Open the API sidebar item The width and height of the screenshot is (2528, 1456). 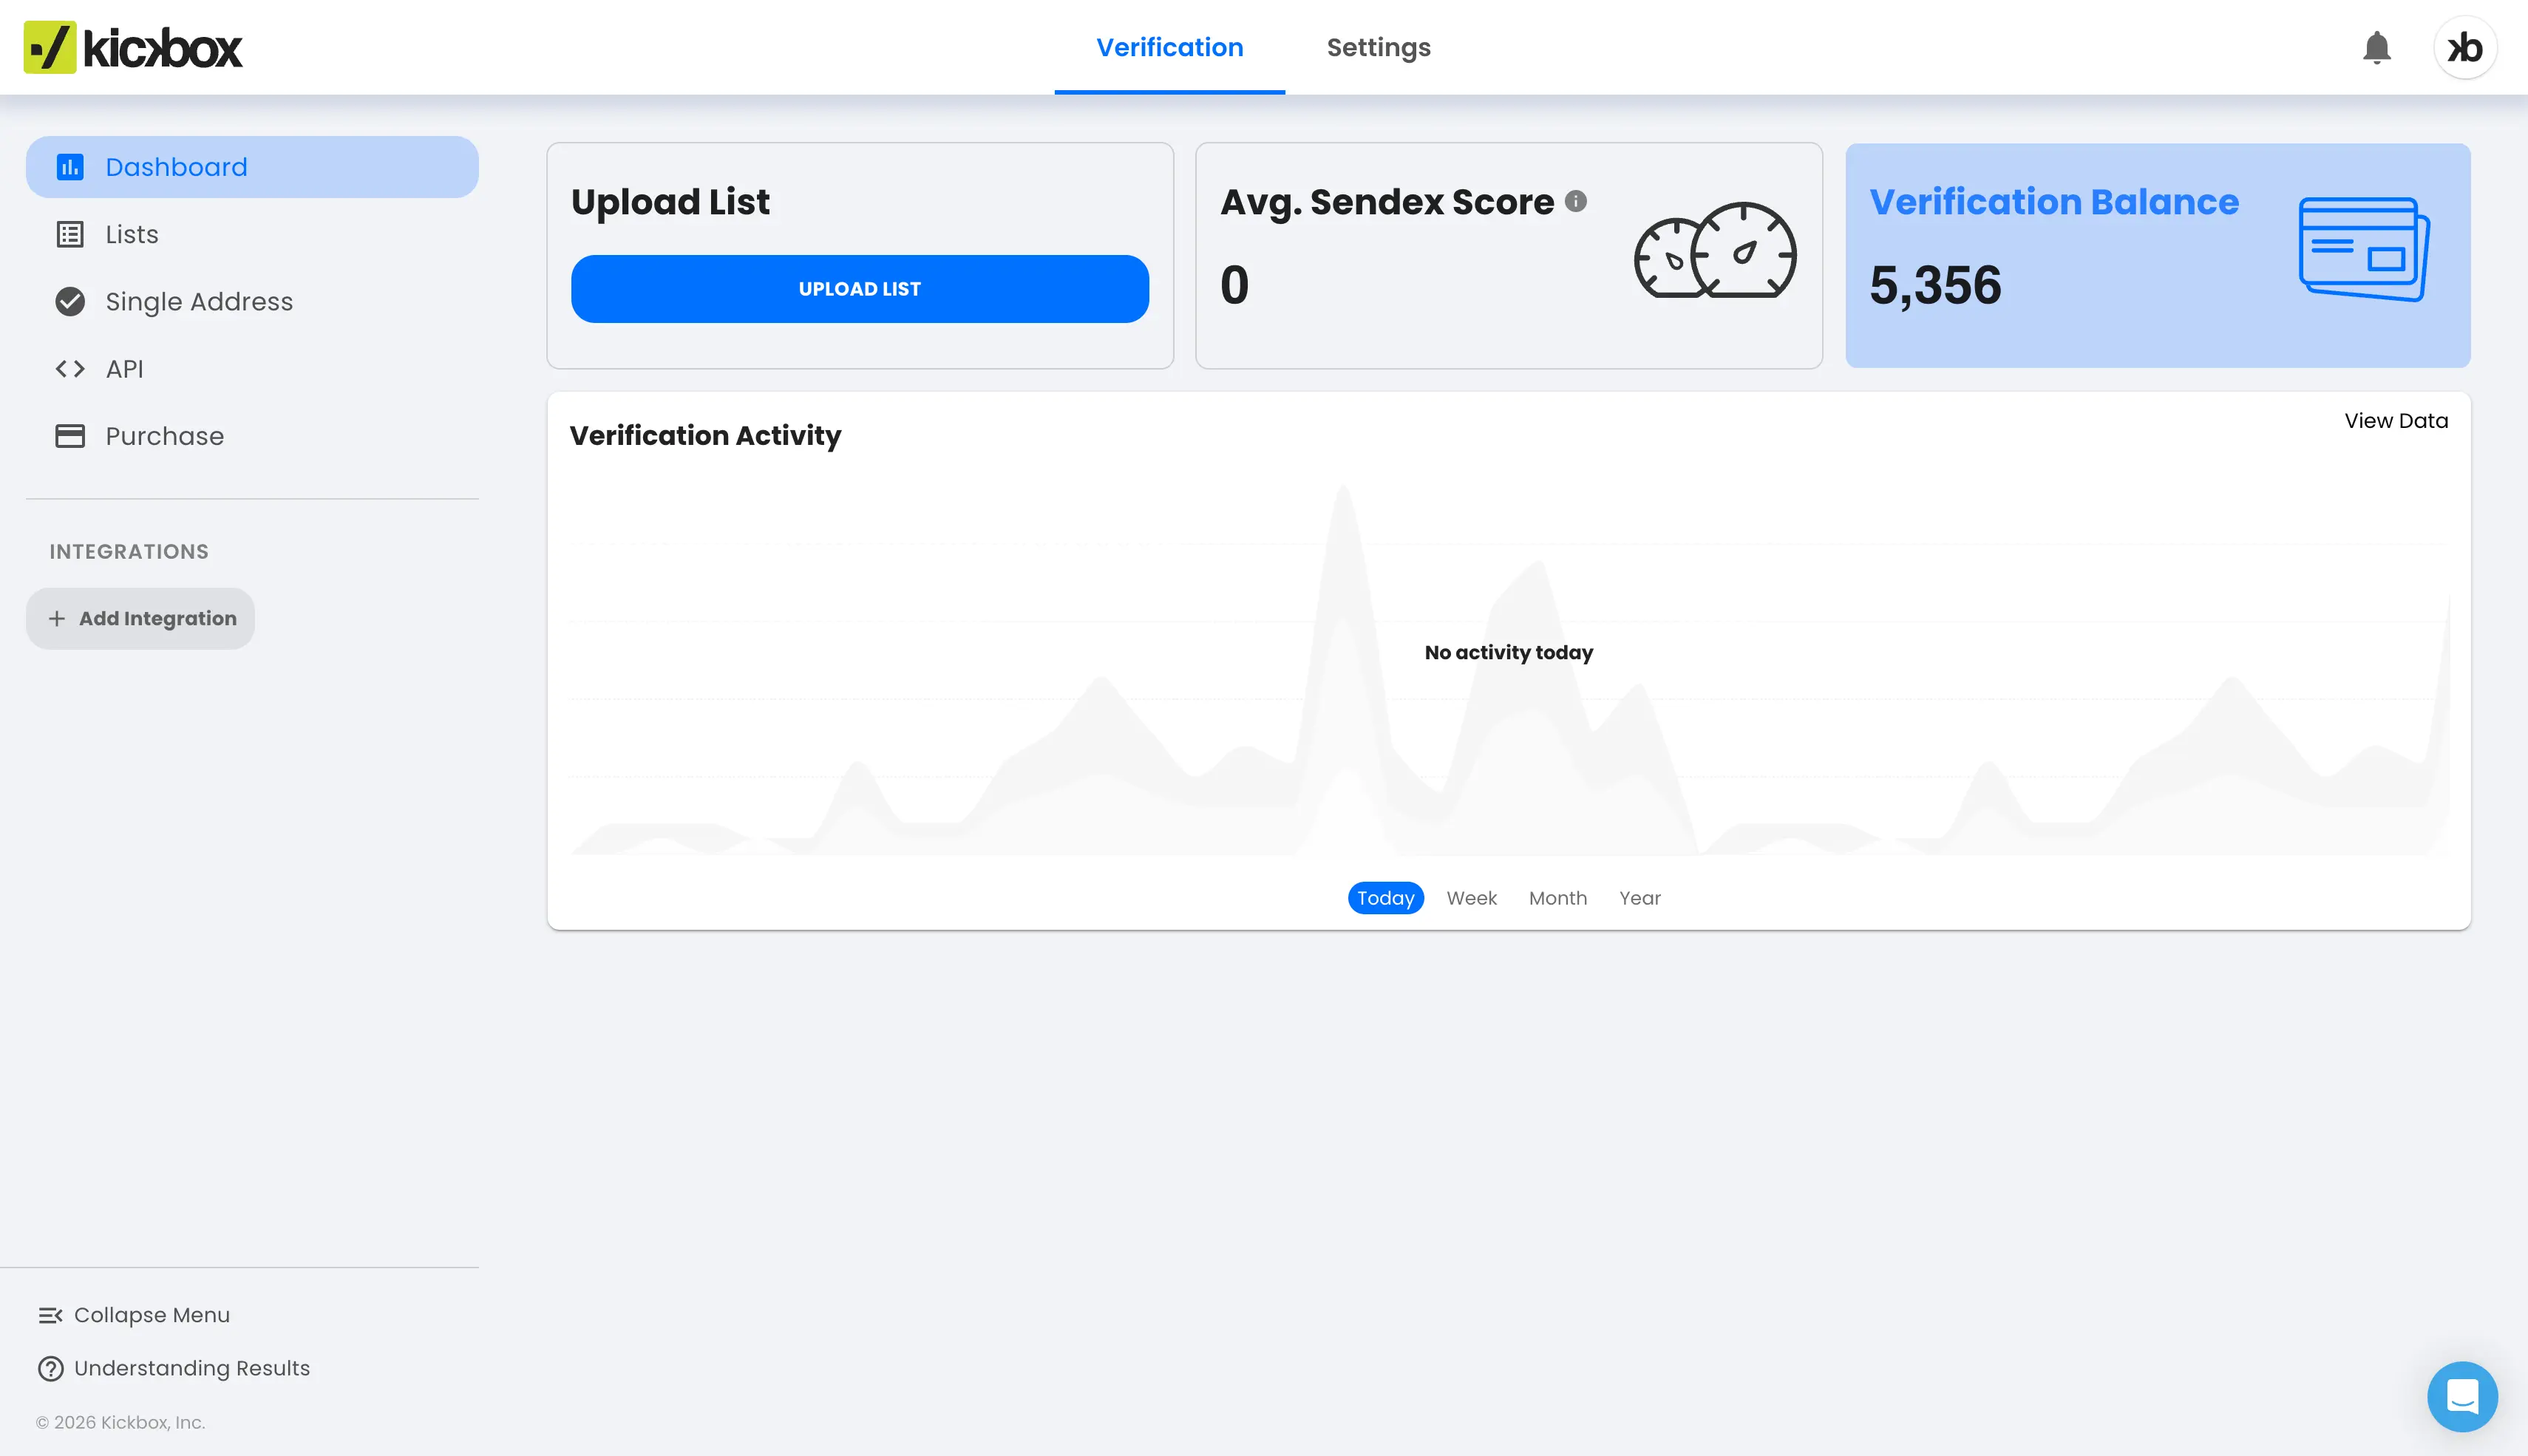[x=252, y=369]
